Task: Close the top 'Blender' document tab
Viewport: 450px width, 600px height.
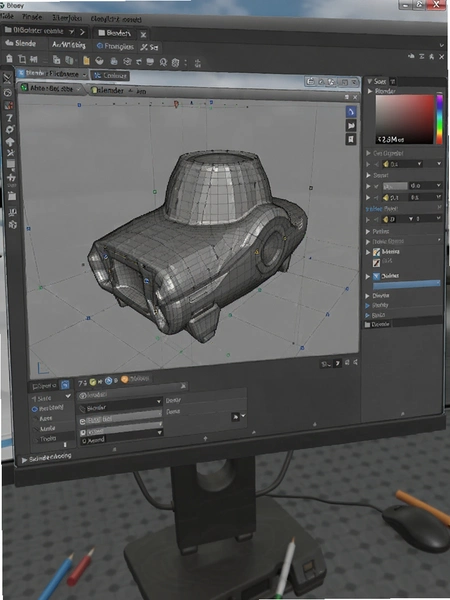Action: 143,35
